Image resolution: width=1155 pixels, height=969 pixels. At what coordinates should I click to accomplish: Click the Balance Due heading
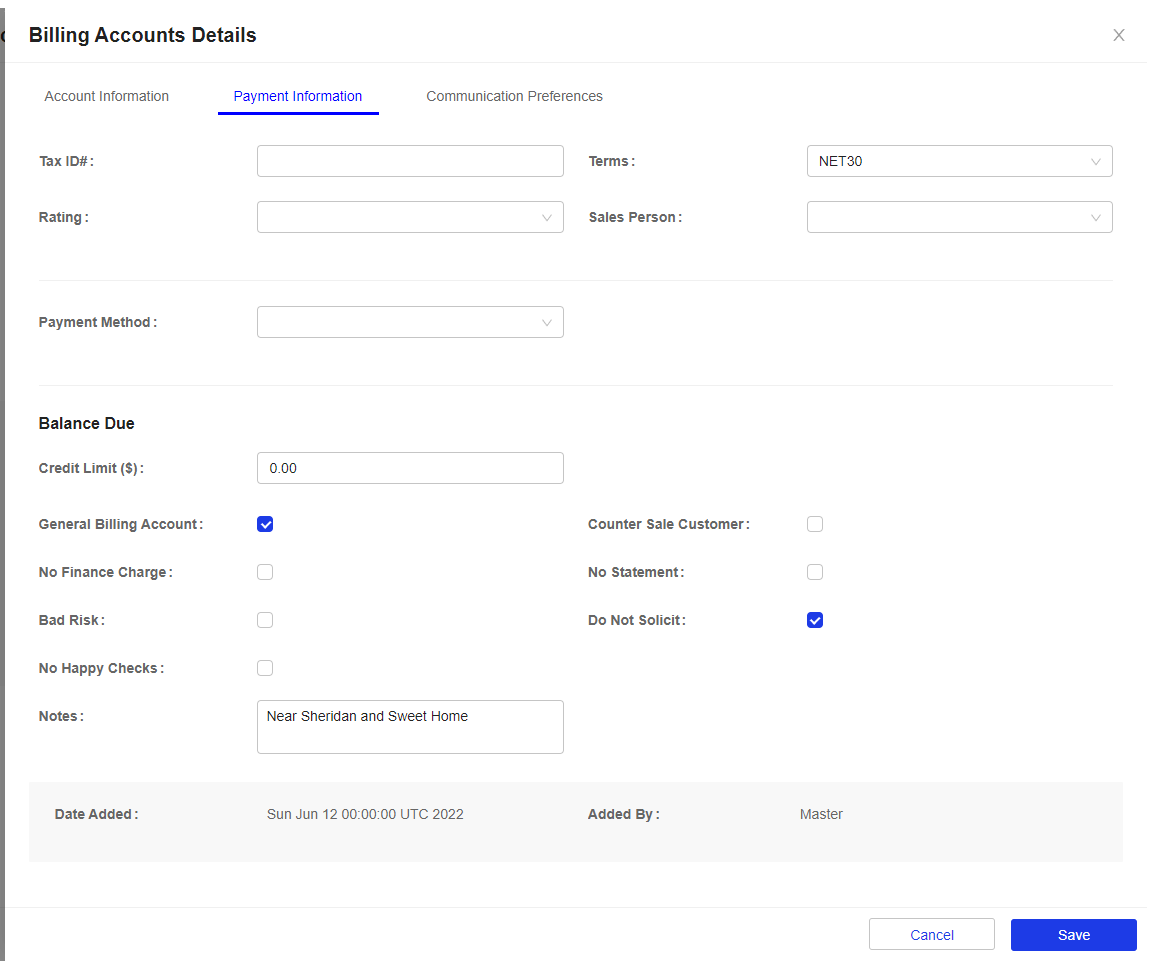click(x=87, y=426)
